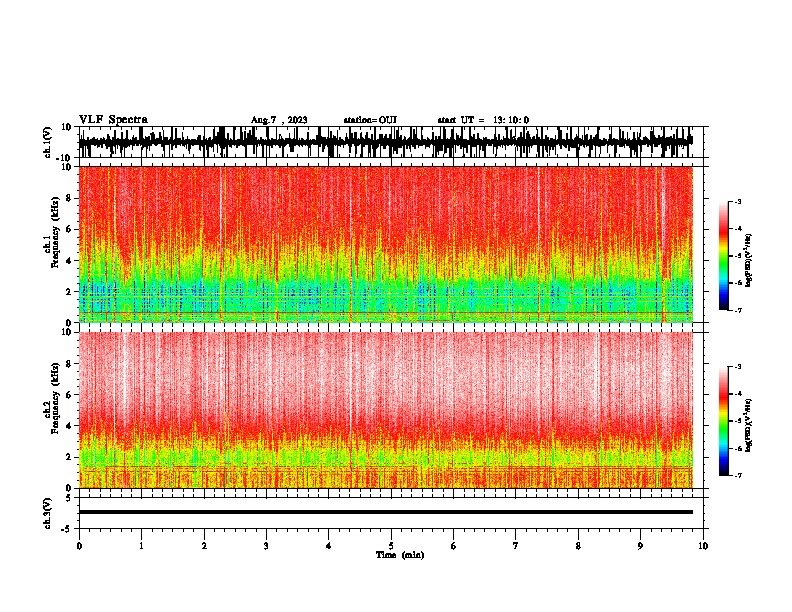Screen dimensions: 792x612
Task: Click the "-7" label on ch.2 color bar
Action: click(x=738, y=476)
